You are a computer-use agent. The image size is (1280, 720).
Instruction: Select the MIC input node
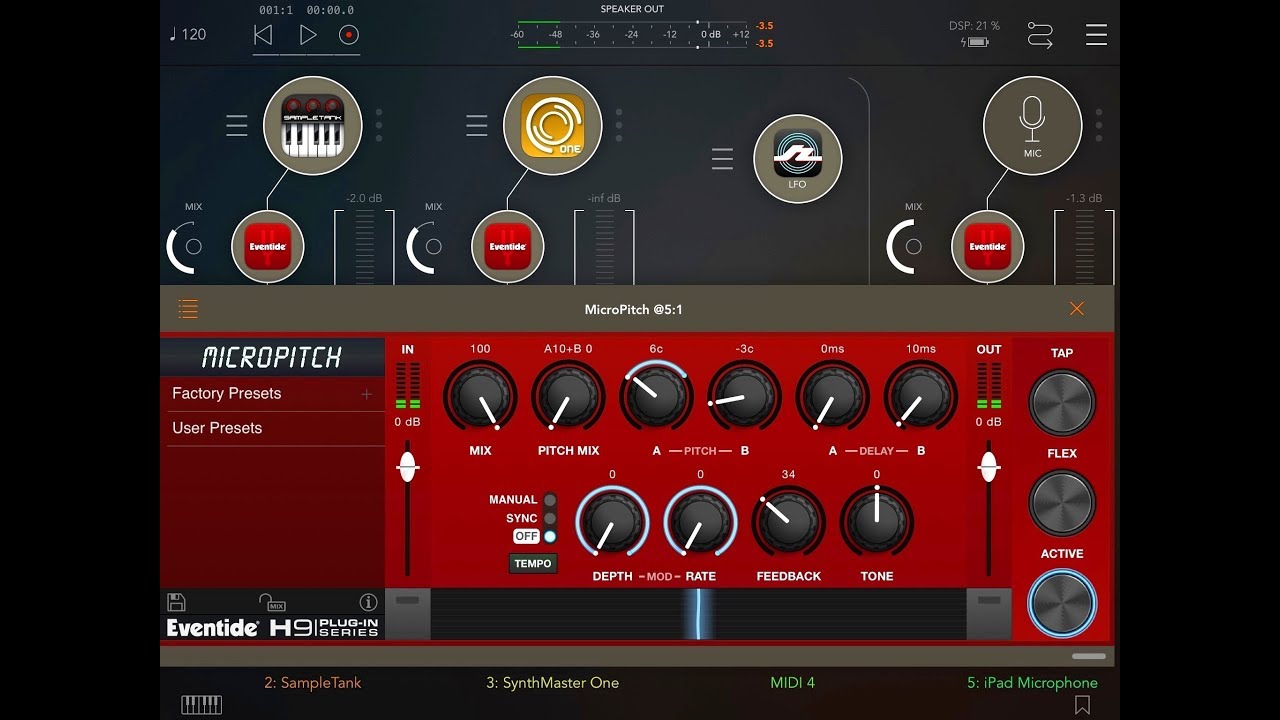(1032, 124)
